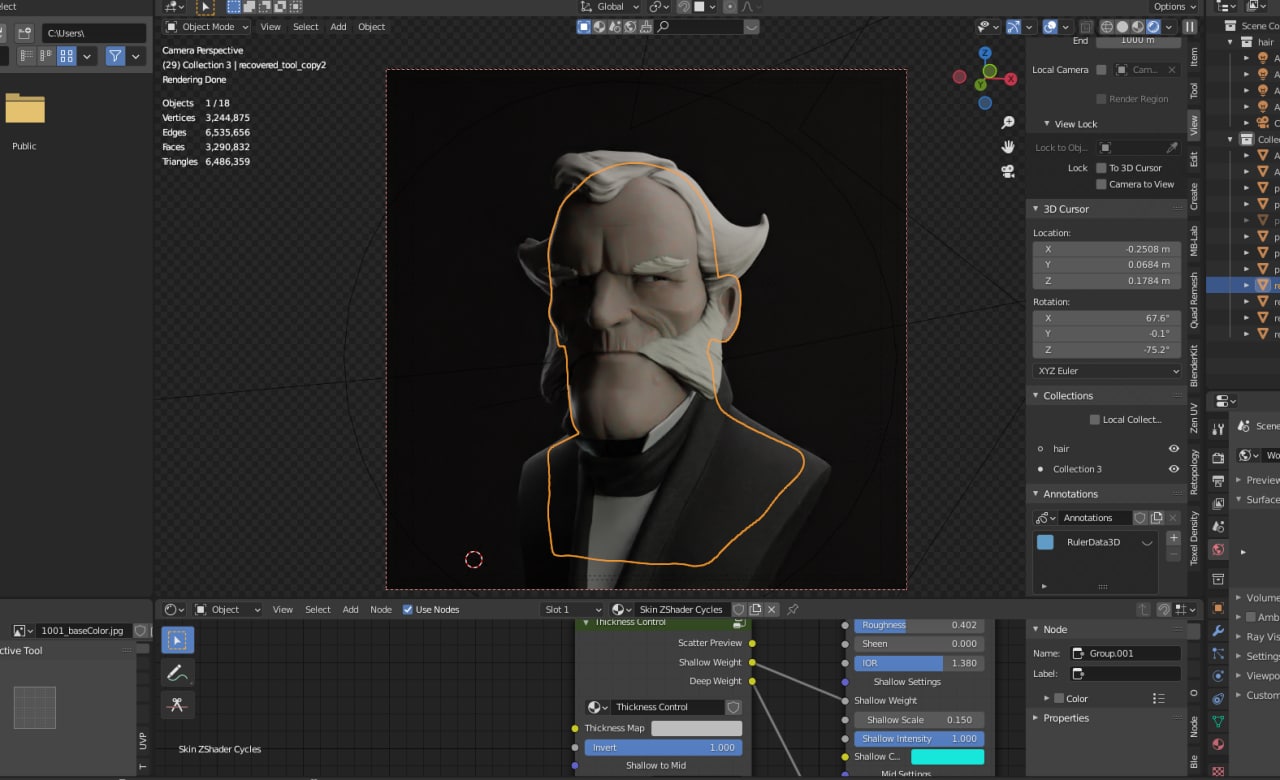Toggle Color checkbox in Node panel
1280x780 pixels.
click(x=1059, y=698)
